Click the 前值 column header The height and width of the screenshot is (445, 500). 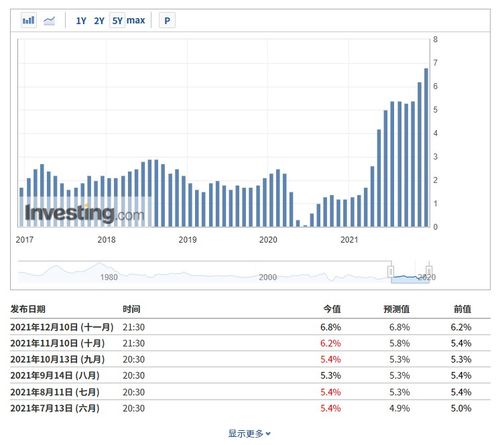point(462,309)
